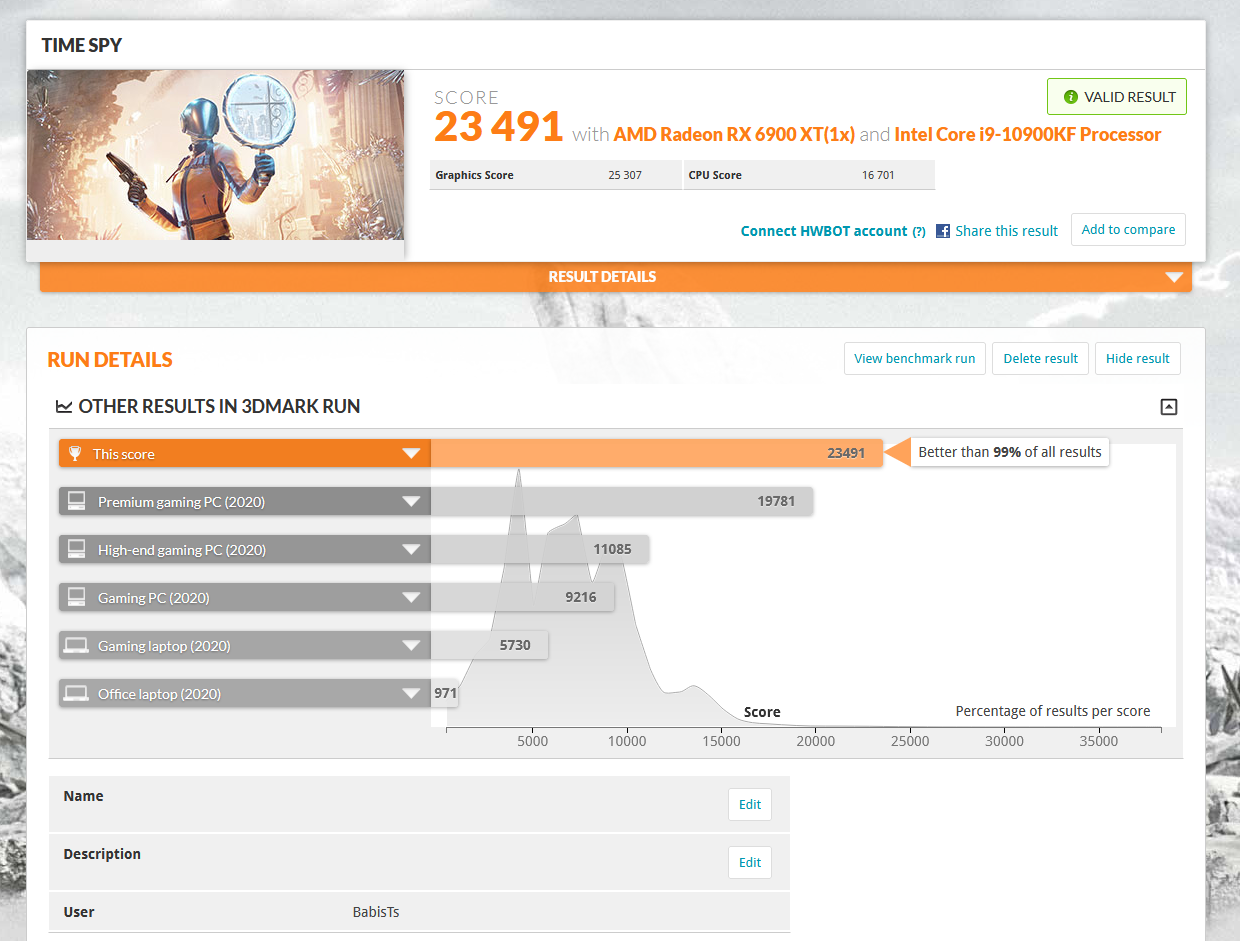1240x941 pixels.
Task: Expand the Result Details orange bar arrow
Action: tap(1174, 277)
